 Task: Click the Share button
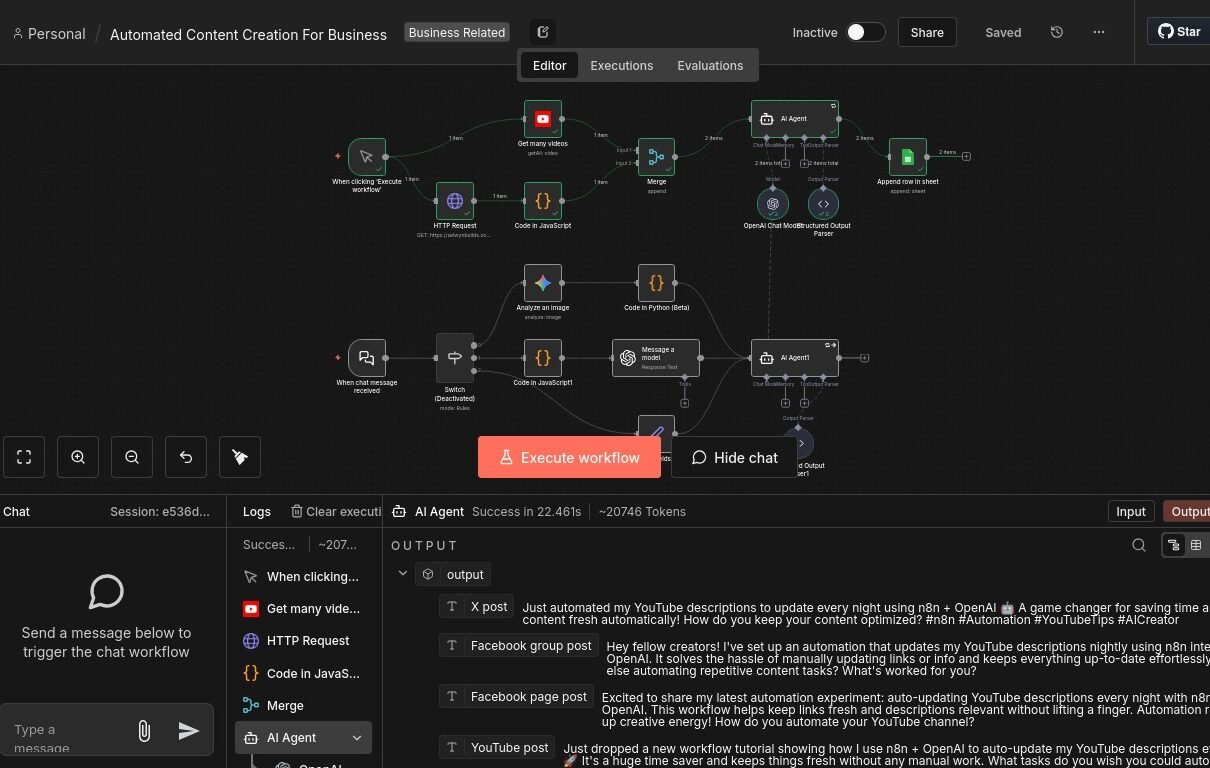pos(927,32)
